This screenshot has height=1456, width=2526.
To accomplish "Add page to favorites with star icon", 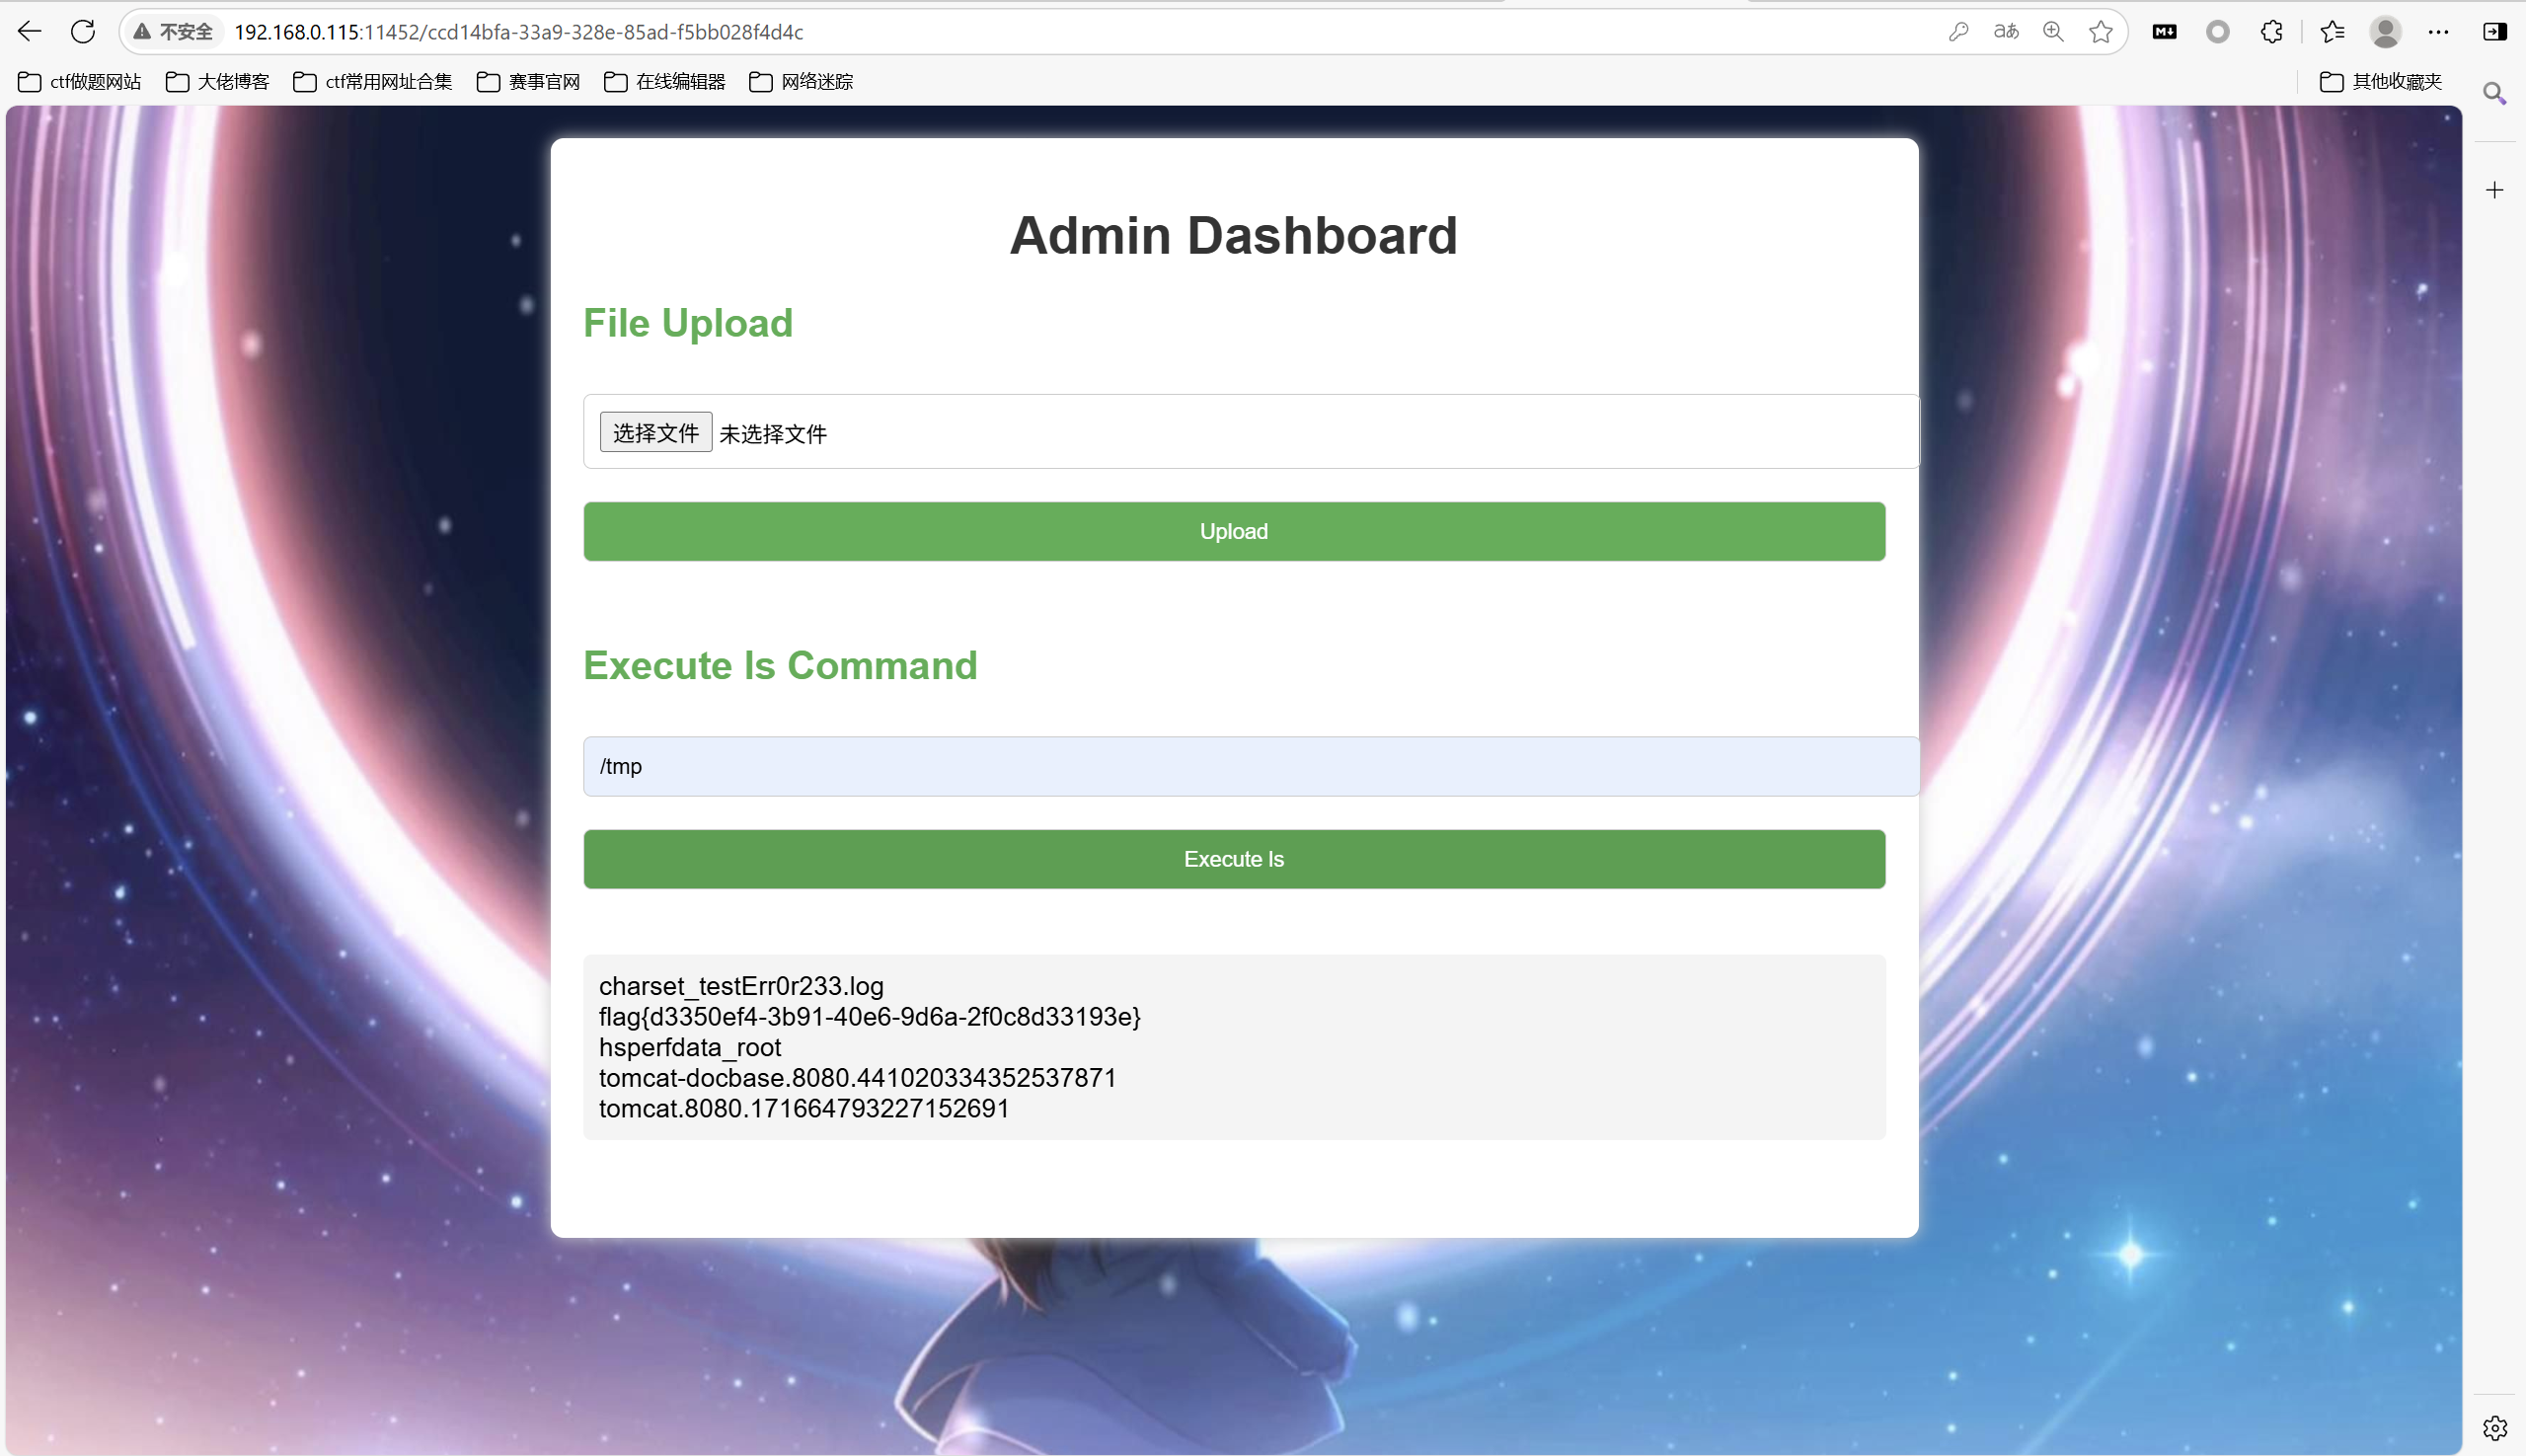I will click(2101, 32).
